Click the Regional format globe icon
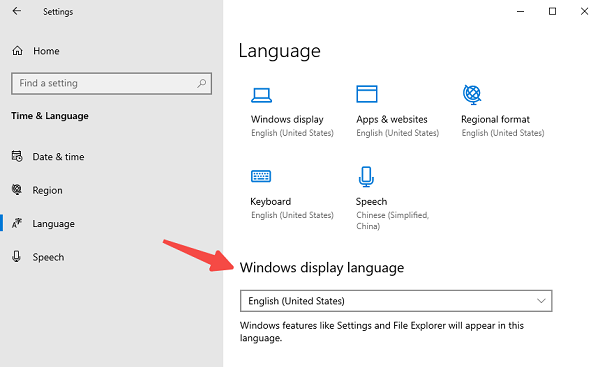This screenshot has height=367, width=600. [472, 95]
